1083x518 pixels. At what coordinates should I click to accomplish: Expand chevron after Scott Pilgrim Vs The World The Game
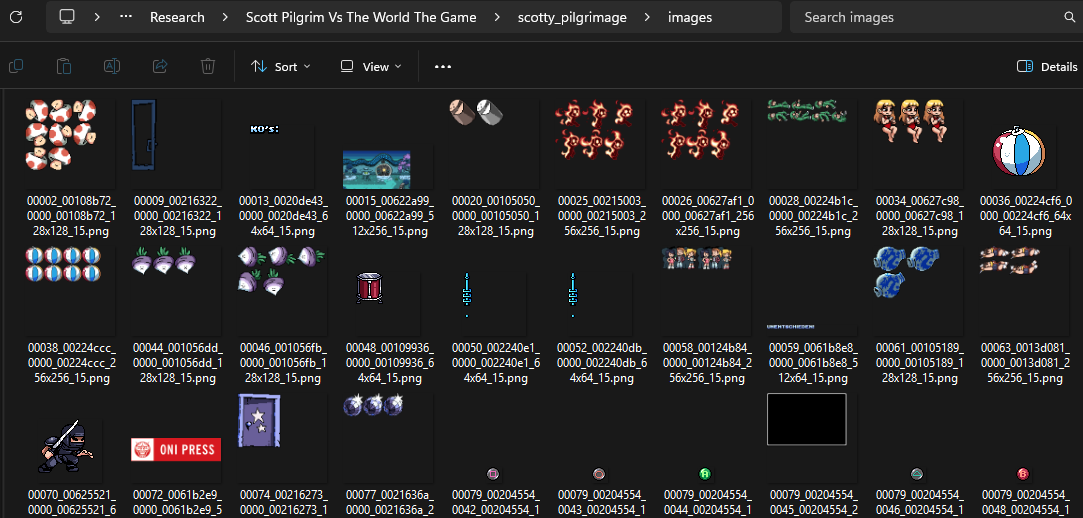[497, 17]
